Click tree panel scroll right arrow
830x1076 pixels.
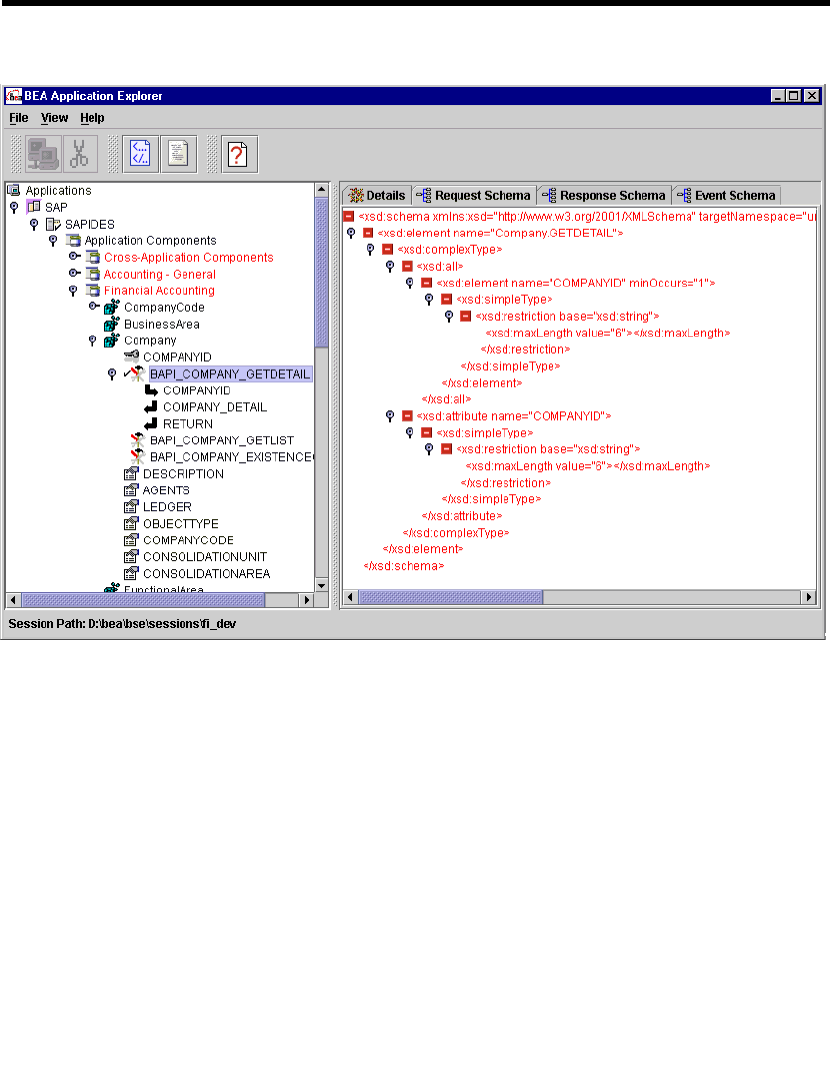(x=307, y=600)
